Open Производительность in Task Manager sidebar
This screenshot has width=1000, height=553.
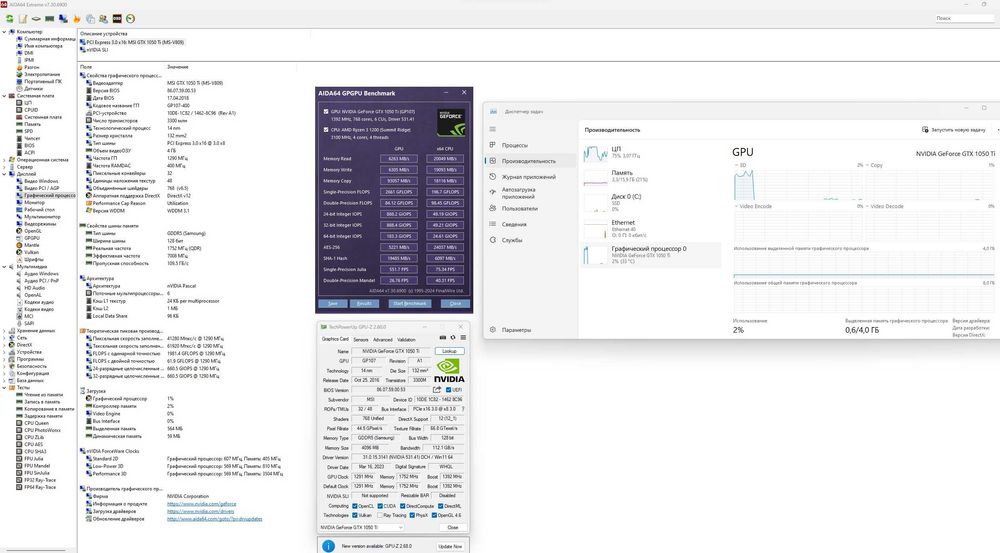pos(530,161)
